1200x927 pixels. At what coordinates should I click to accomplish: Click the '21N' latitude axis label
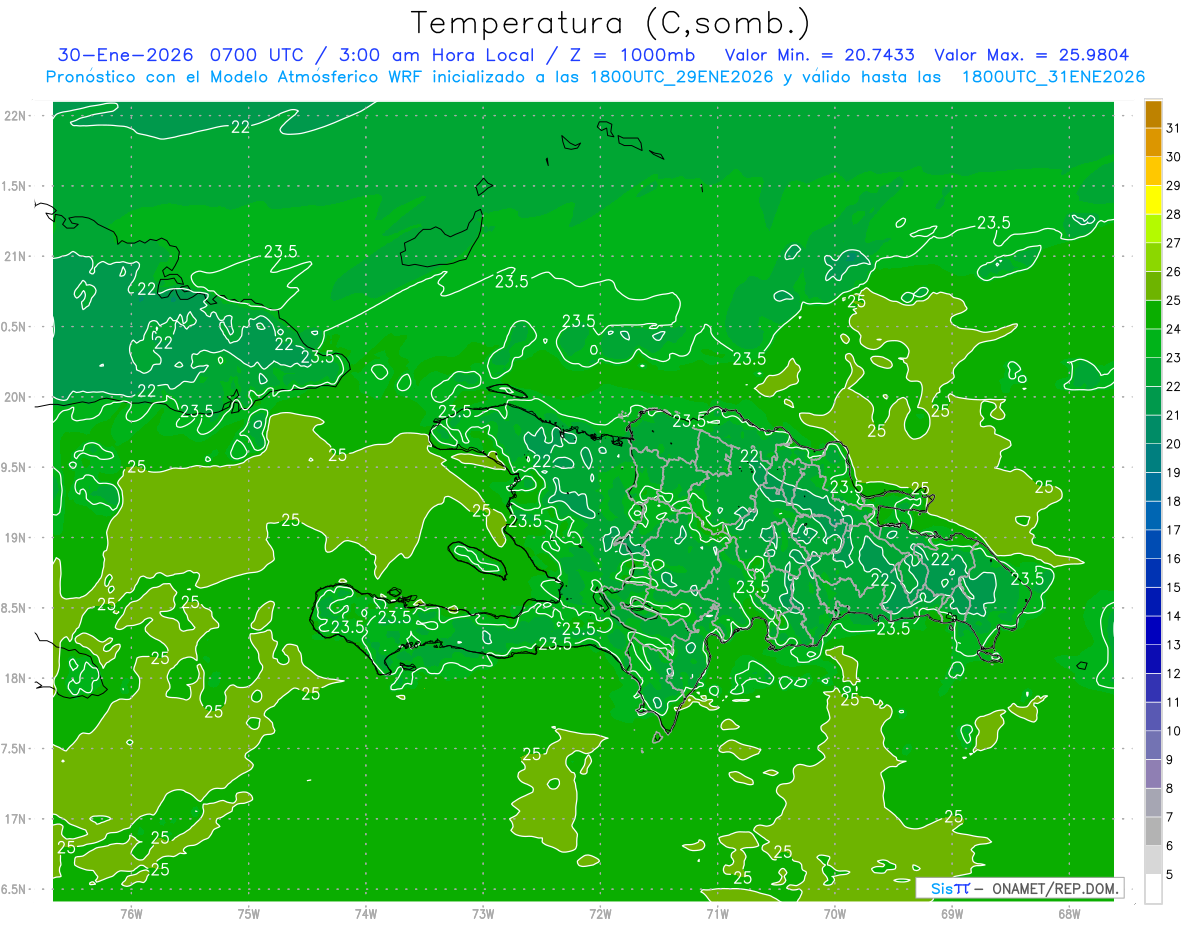click(15, 256)
